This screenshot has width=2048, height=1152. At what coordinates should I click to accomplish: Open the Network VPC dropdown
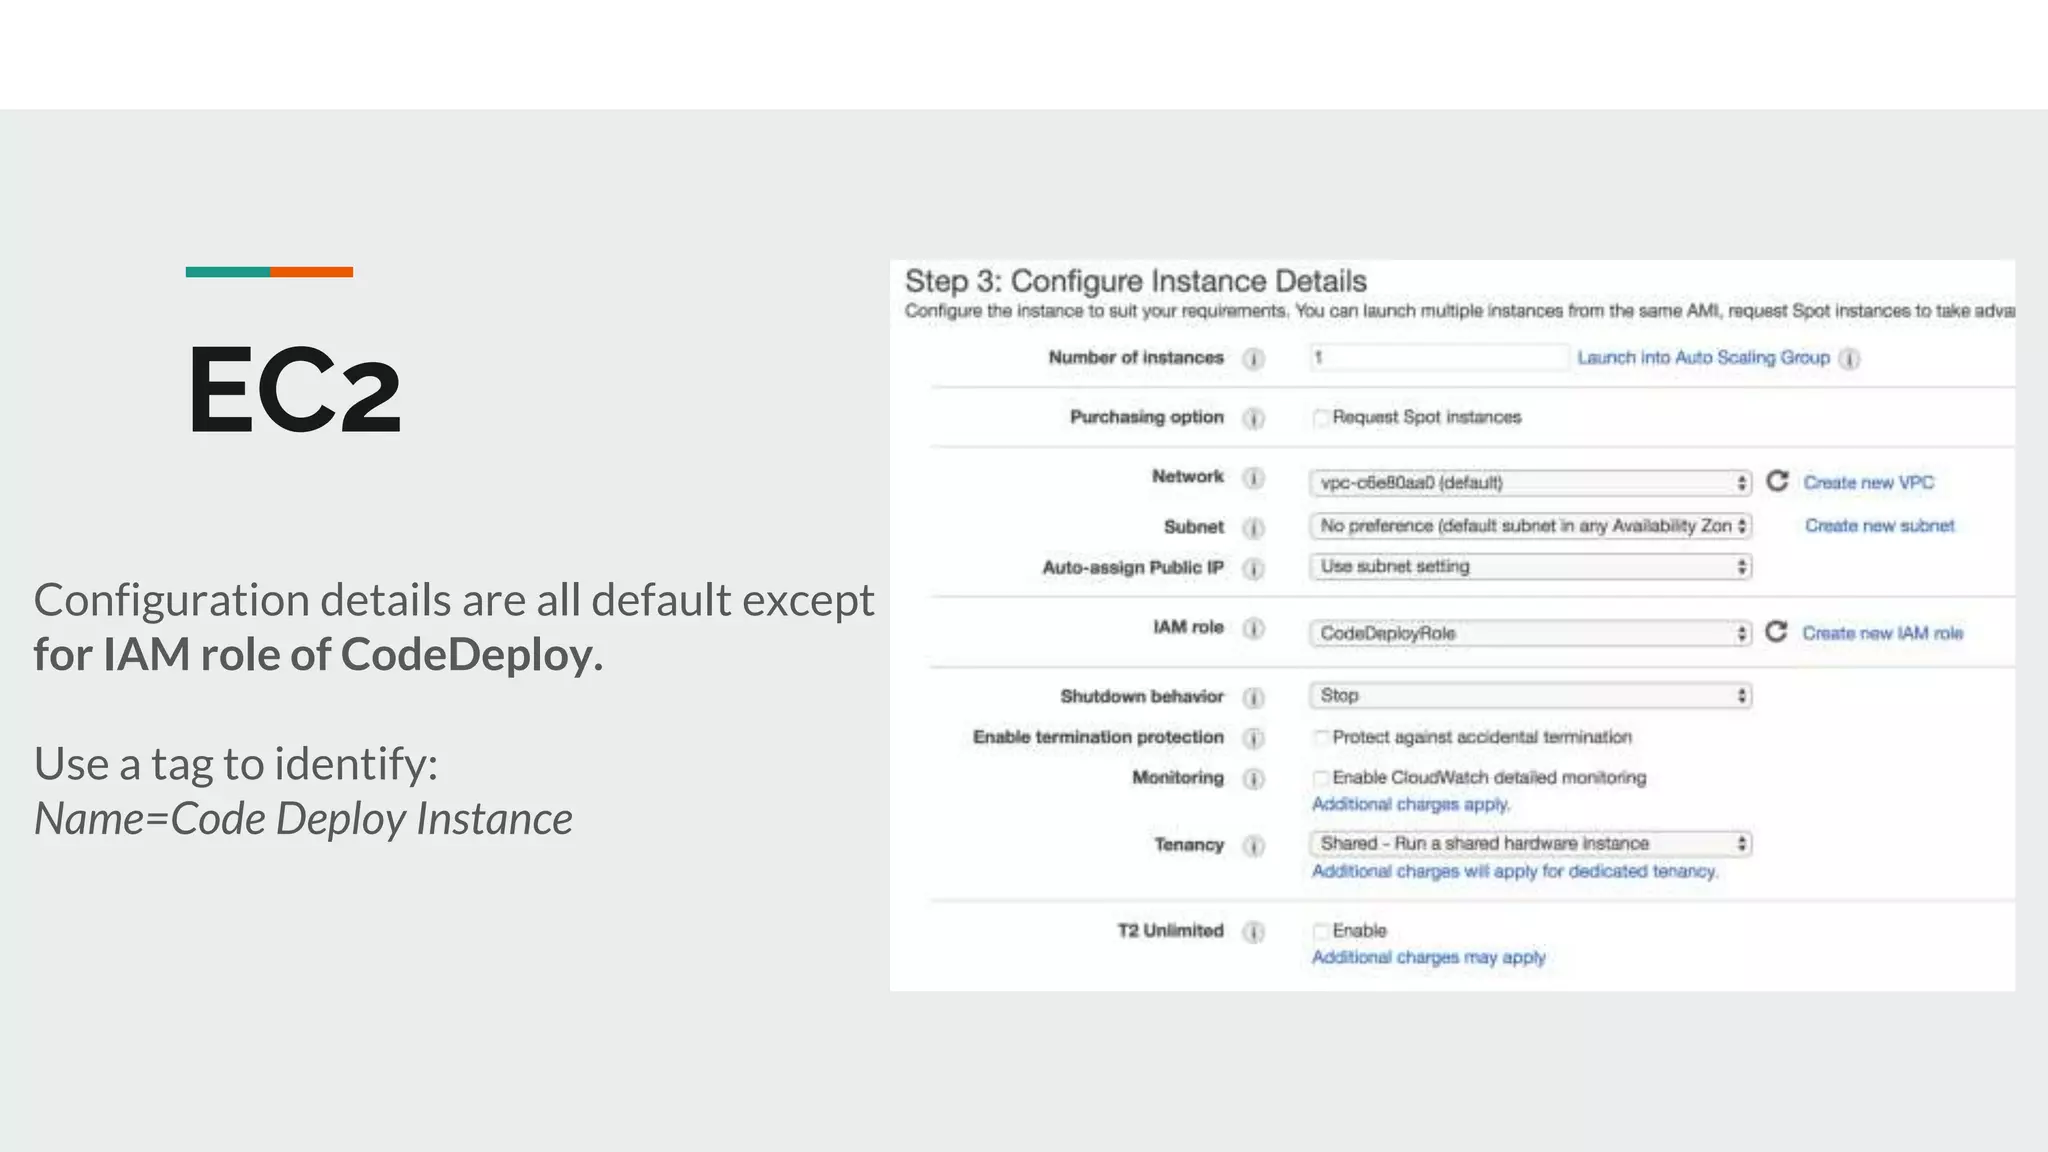pos(1530,483)
